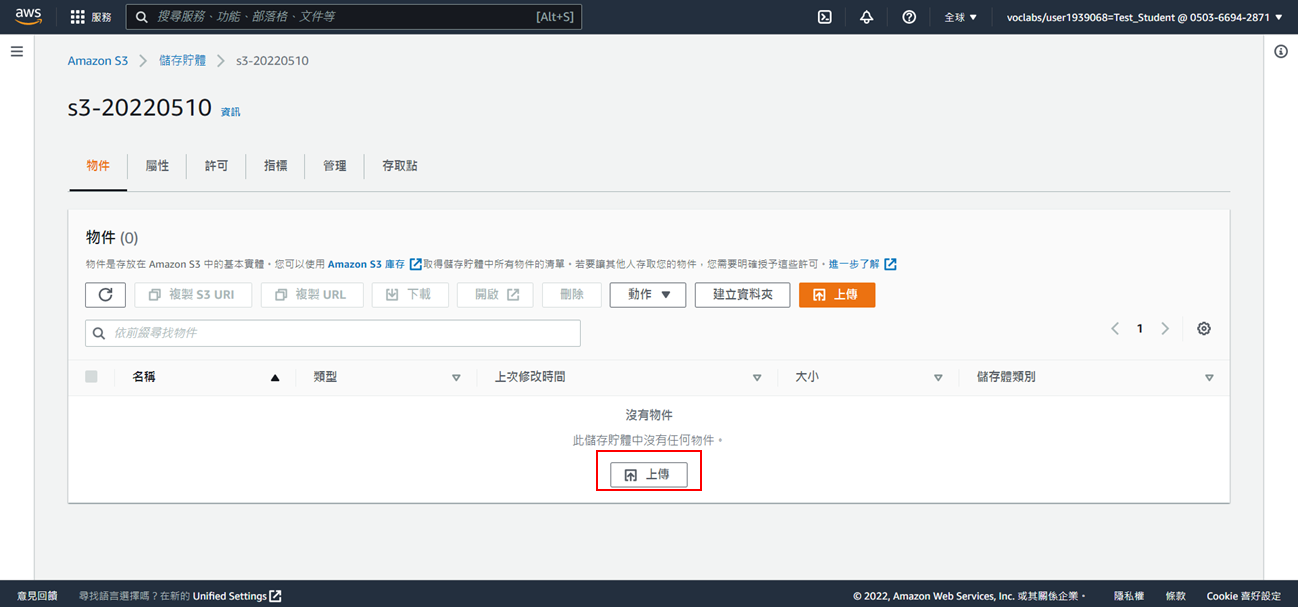
Task: Click the refresh objects button
Action: point(105,295)
